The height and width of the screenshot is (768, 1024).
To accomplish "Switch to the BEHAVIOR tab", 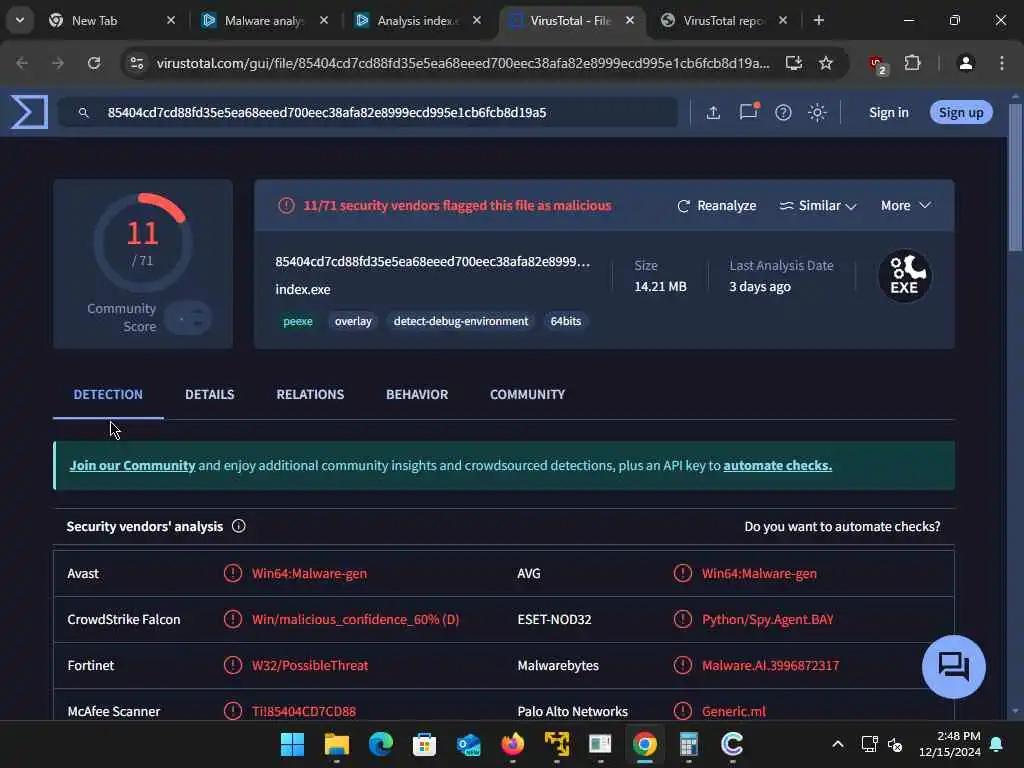I will coord(417,394).
